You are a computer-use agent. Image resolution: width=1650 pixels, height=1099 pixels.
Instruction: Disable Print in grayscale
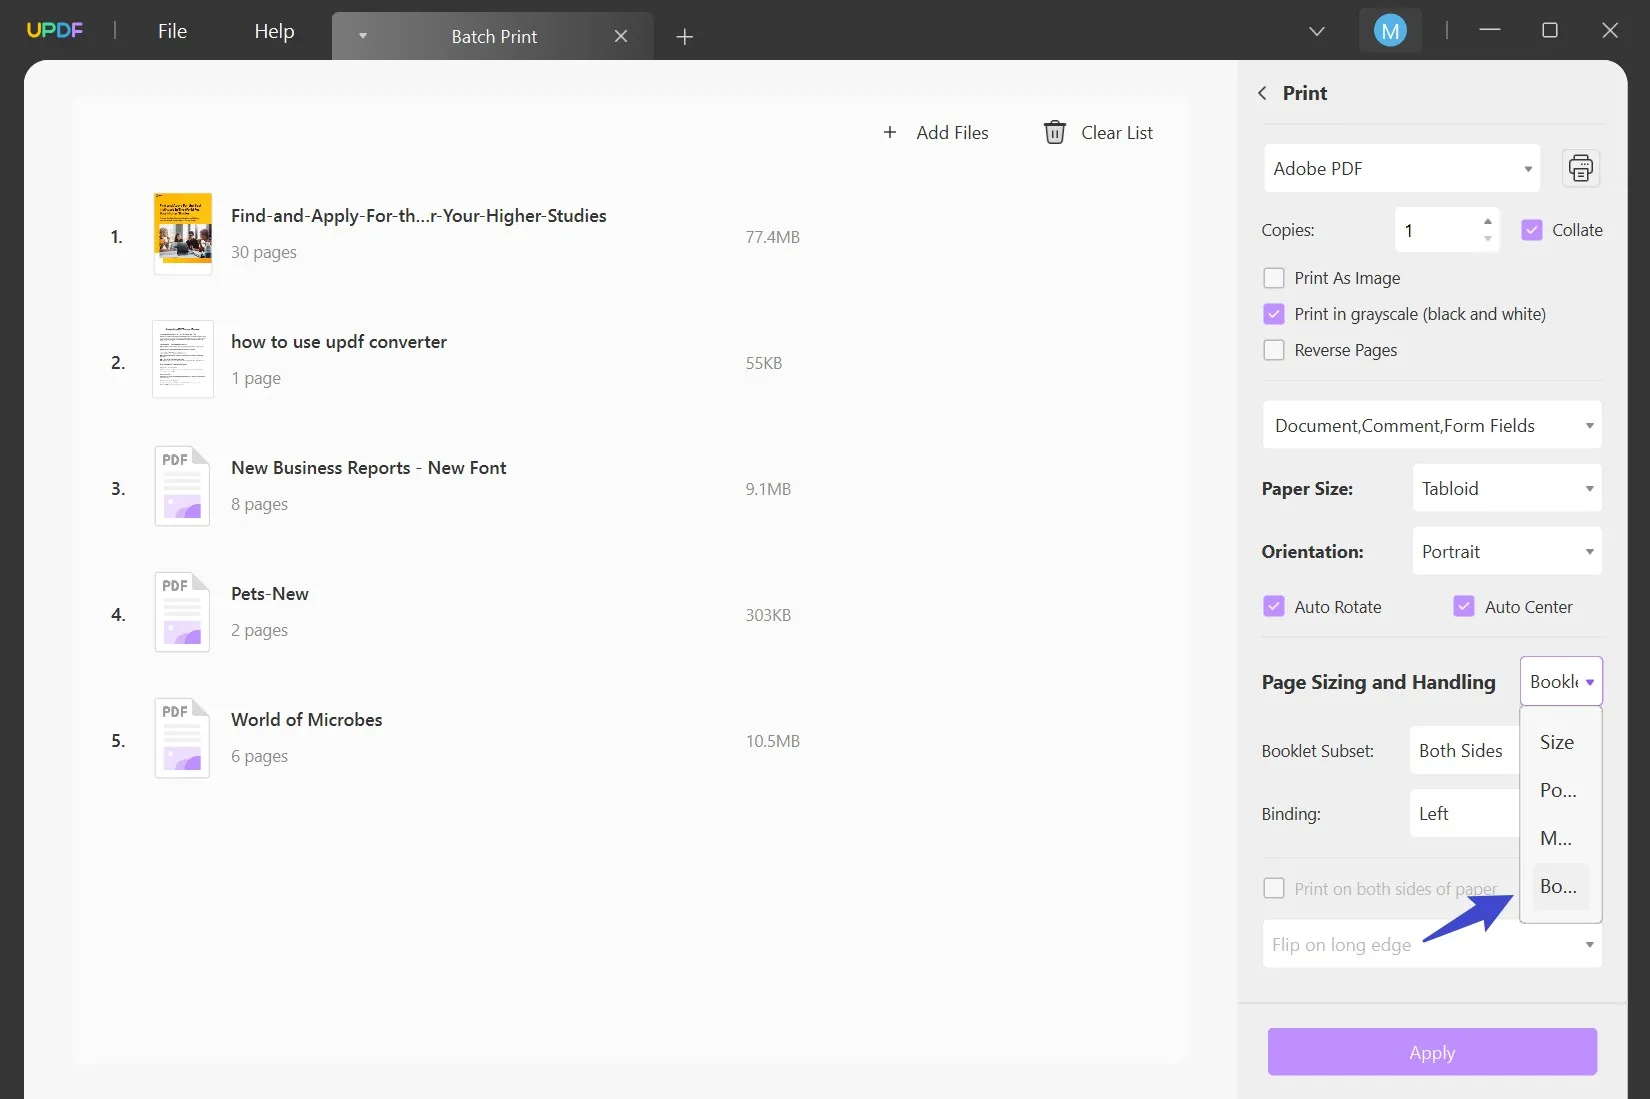click(1273, 313)
